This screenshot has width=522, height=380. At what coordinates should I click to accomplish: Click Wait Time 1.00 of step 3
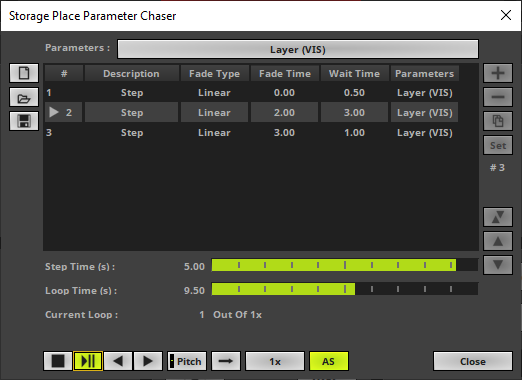click(354, 133)
